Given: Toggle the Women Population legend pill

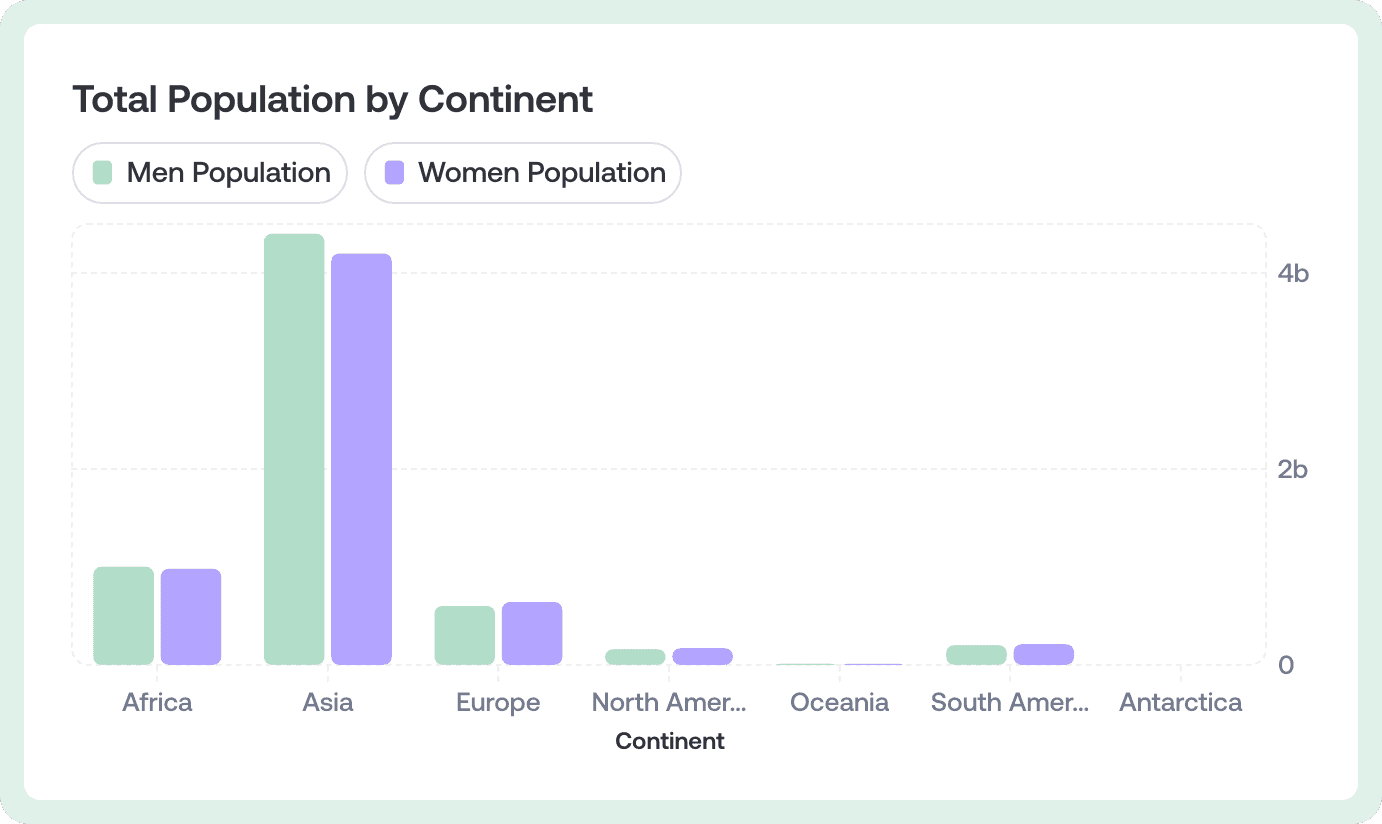Looking at the screenshot, I should [523, 173].
